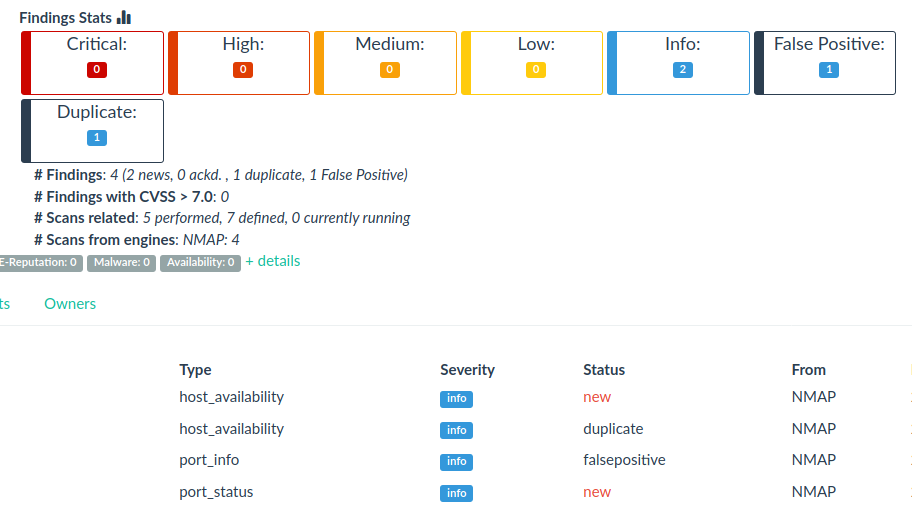
Task: Select host_availability finding with new status
Action: pos(231,397)
